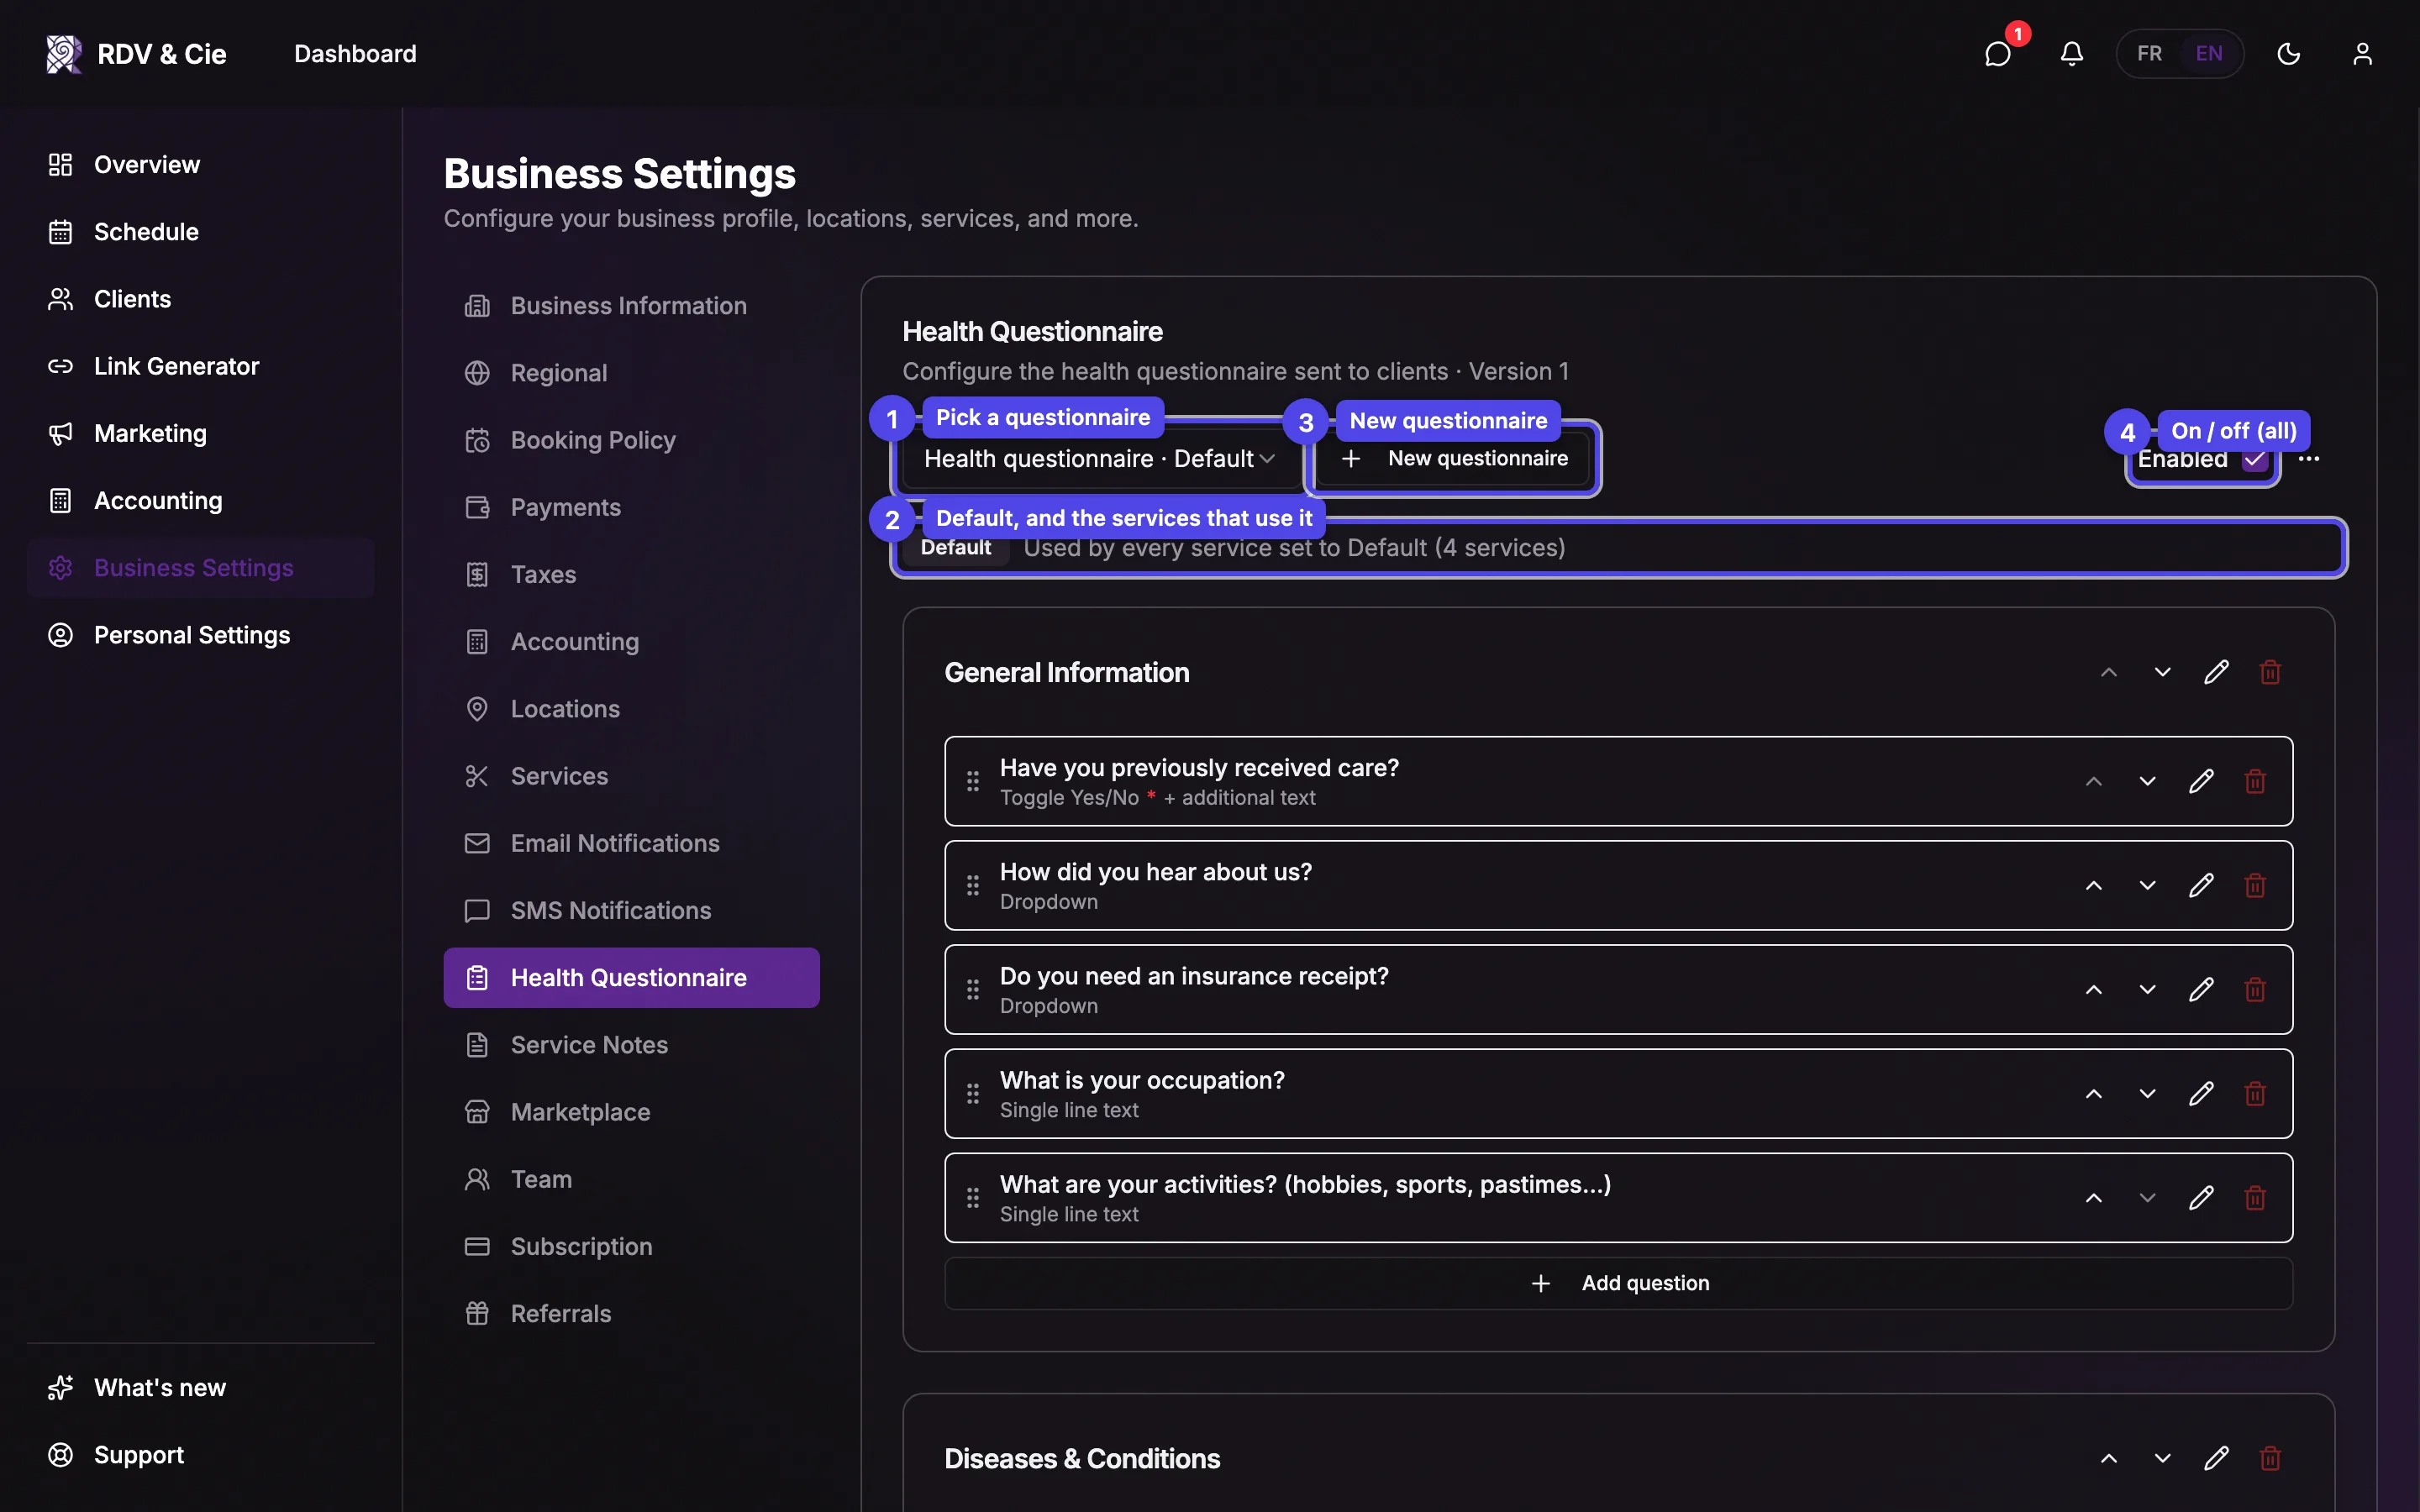This screenshot has height=1512, width=2420.
Task: Move Diseases & Conditions section down
Action: pyautogui.click(x=2162, y=1458)
